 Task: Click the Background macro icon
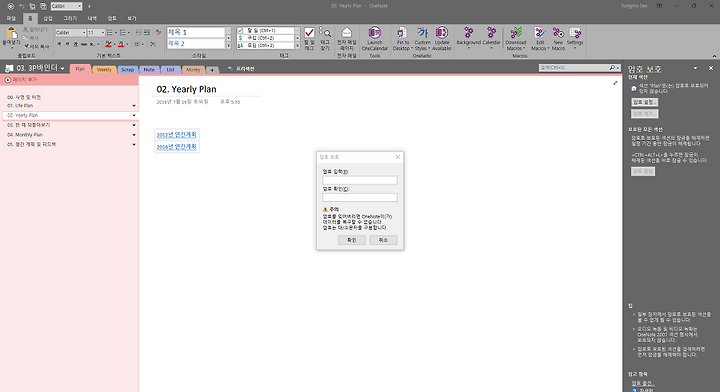(x=468, y=32)
